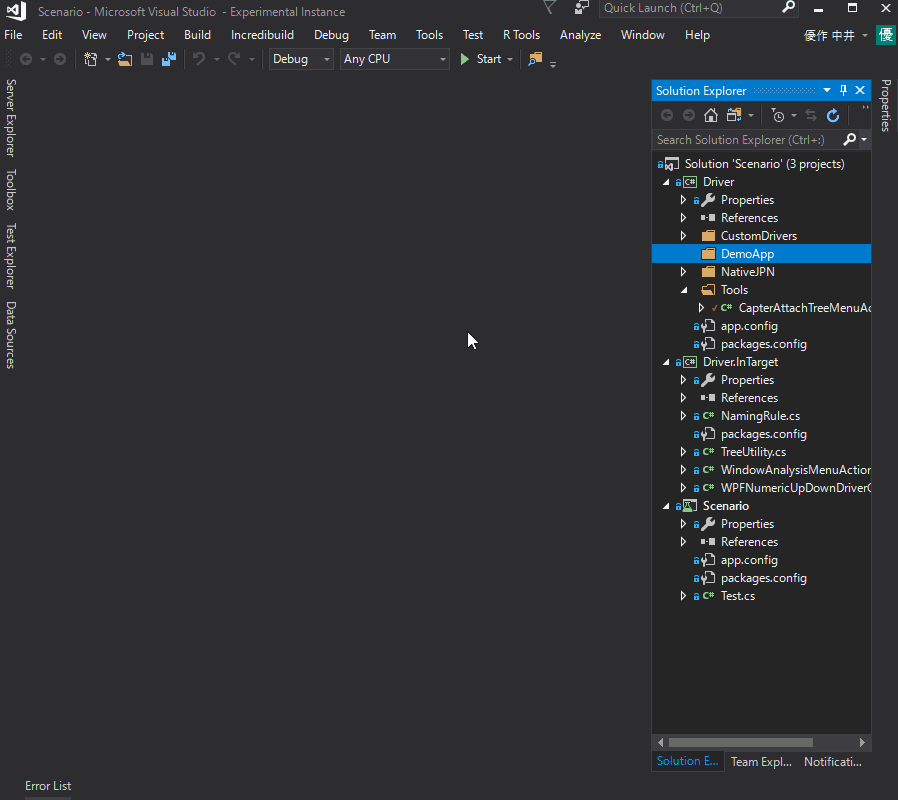Expand the CustomDrivers folder

[683, 236]
